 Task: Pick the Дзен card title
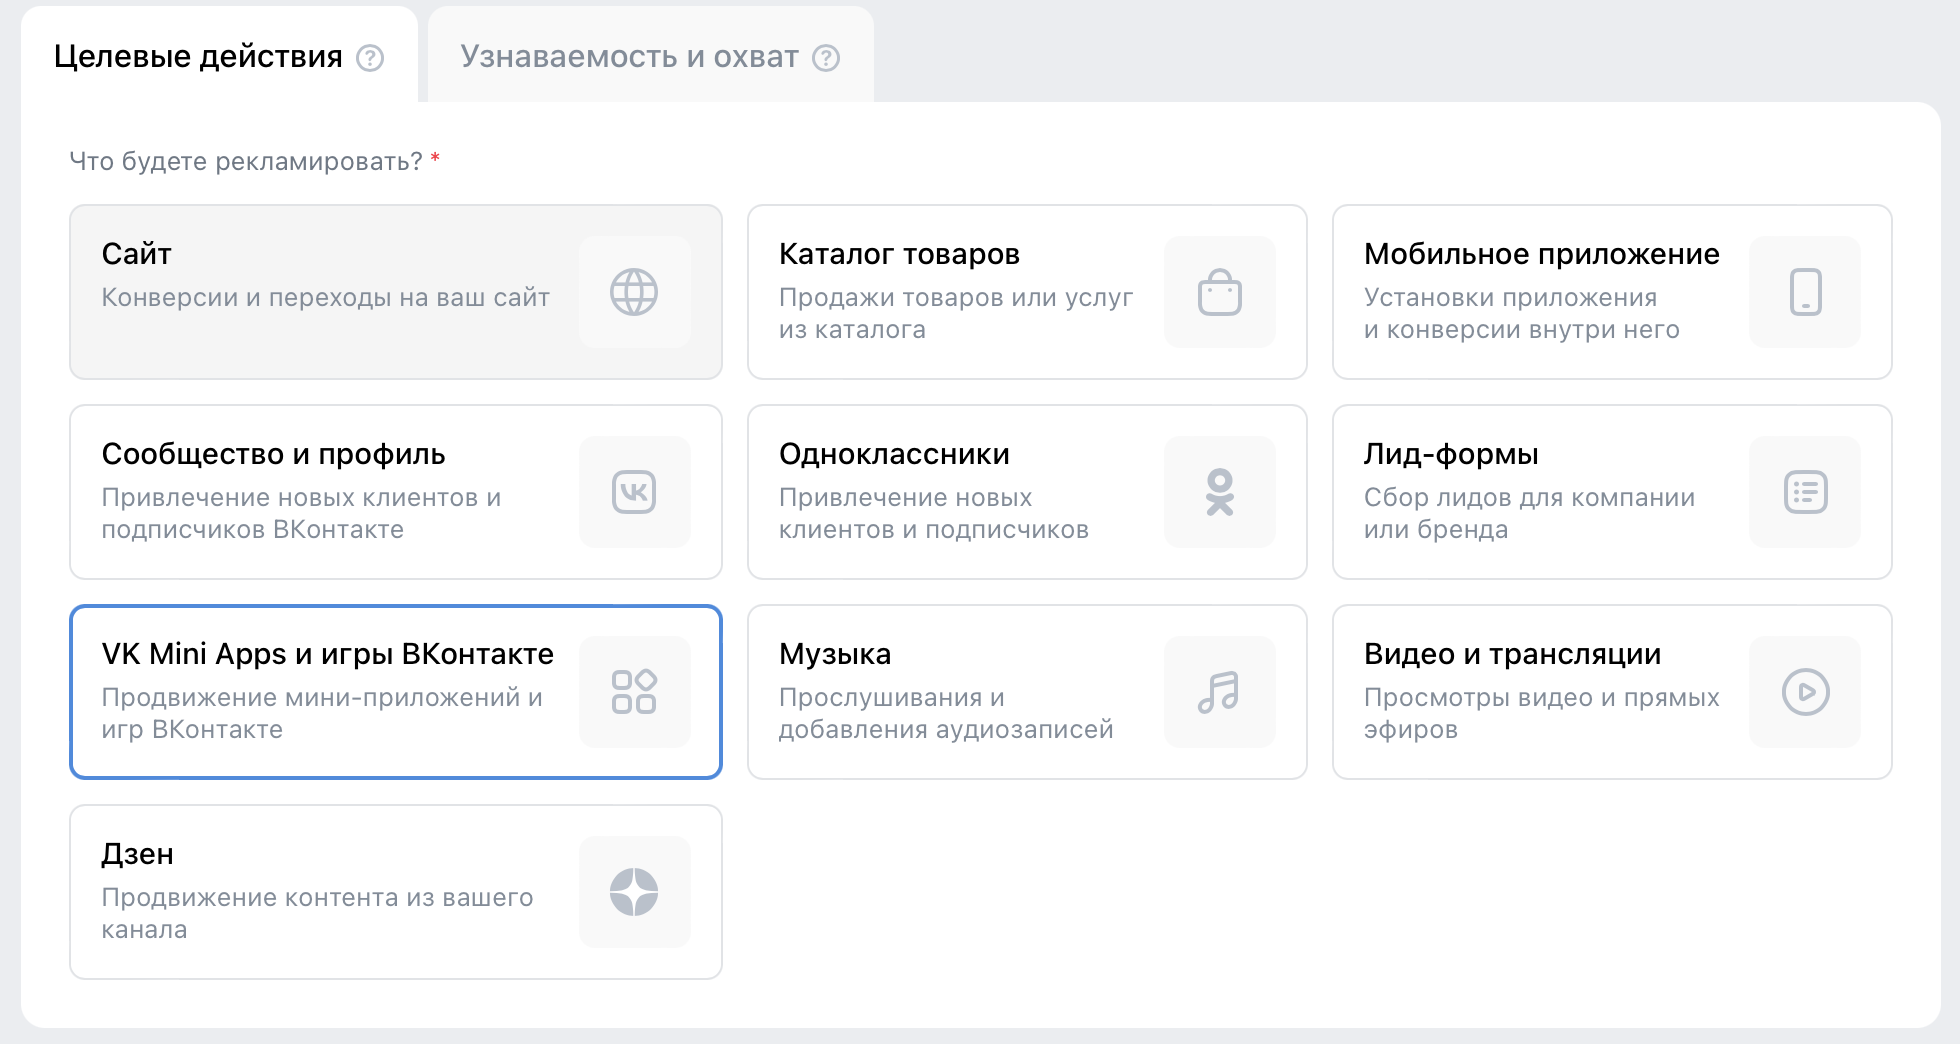click(137, 854)
